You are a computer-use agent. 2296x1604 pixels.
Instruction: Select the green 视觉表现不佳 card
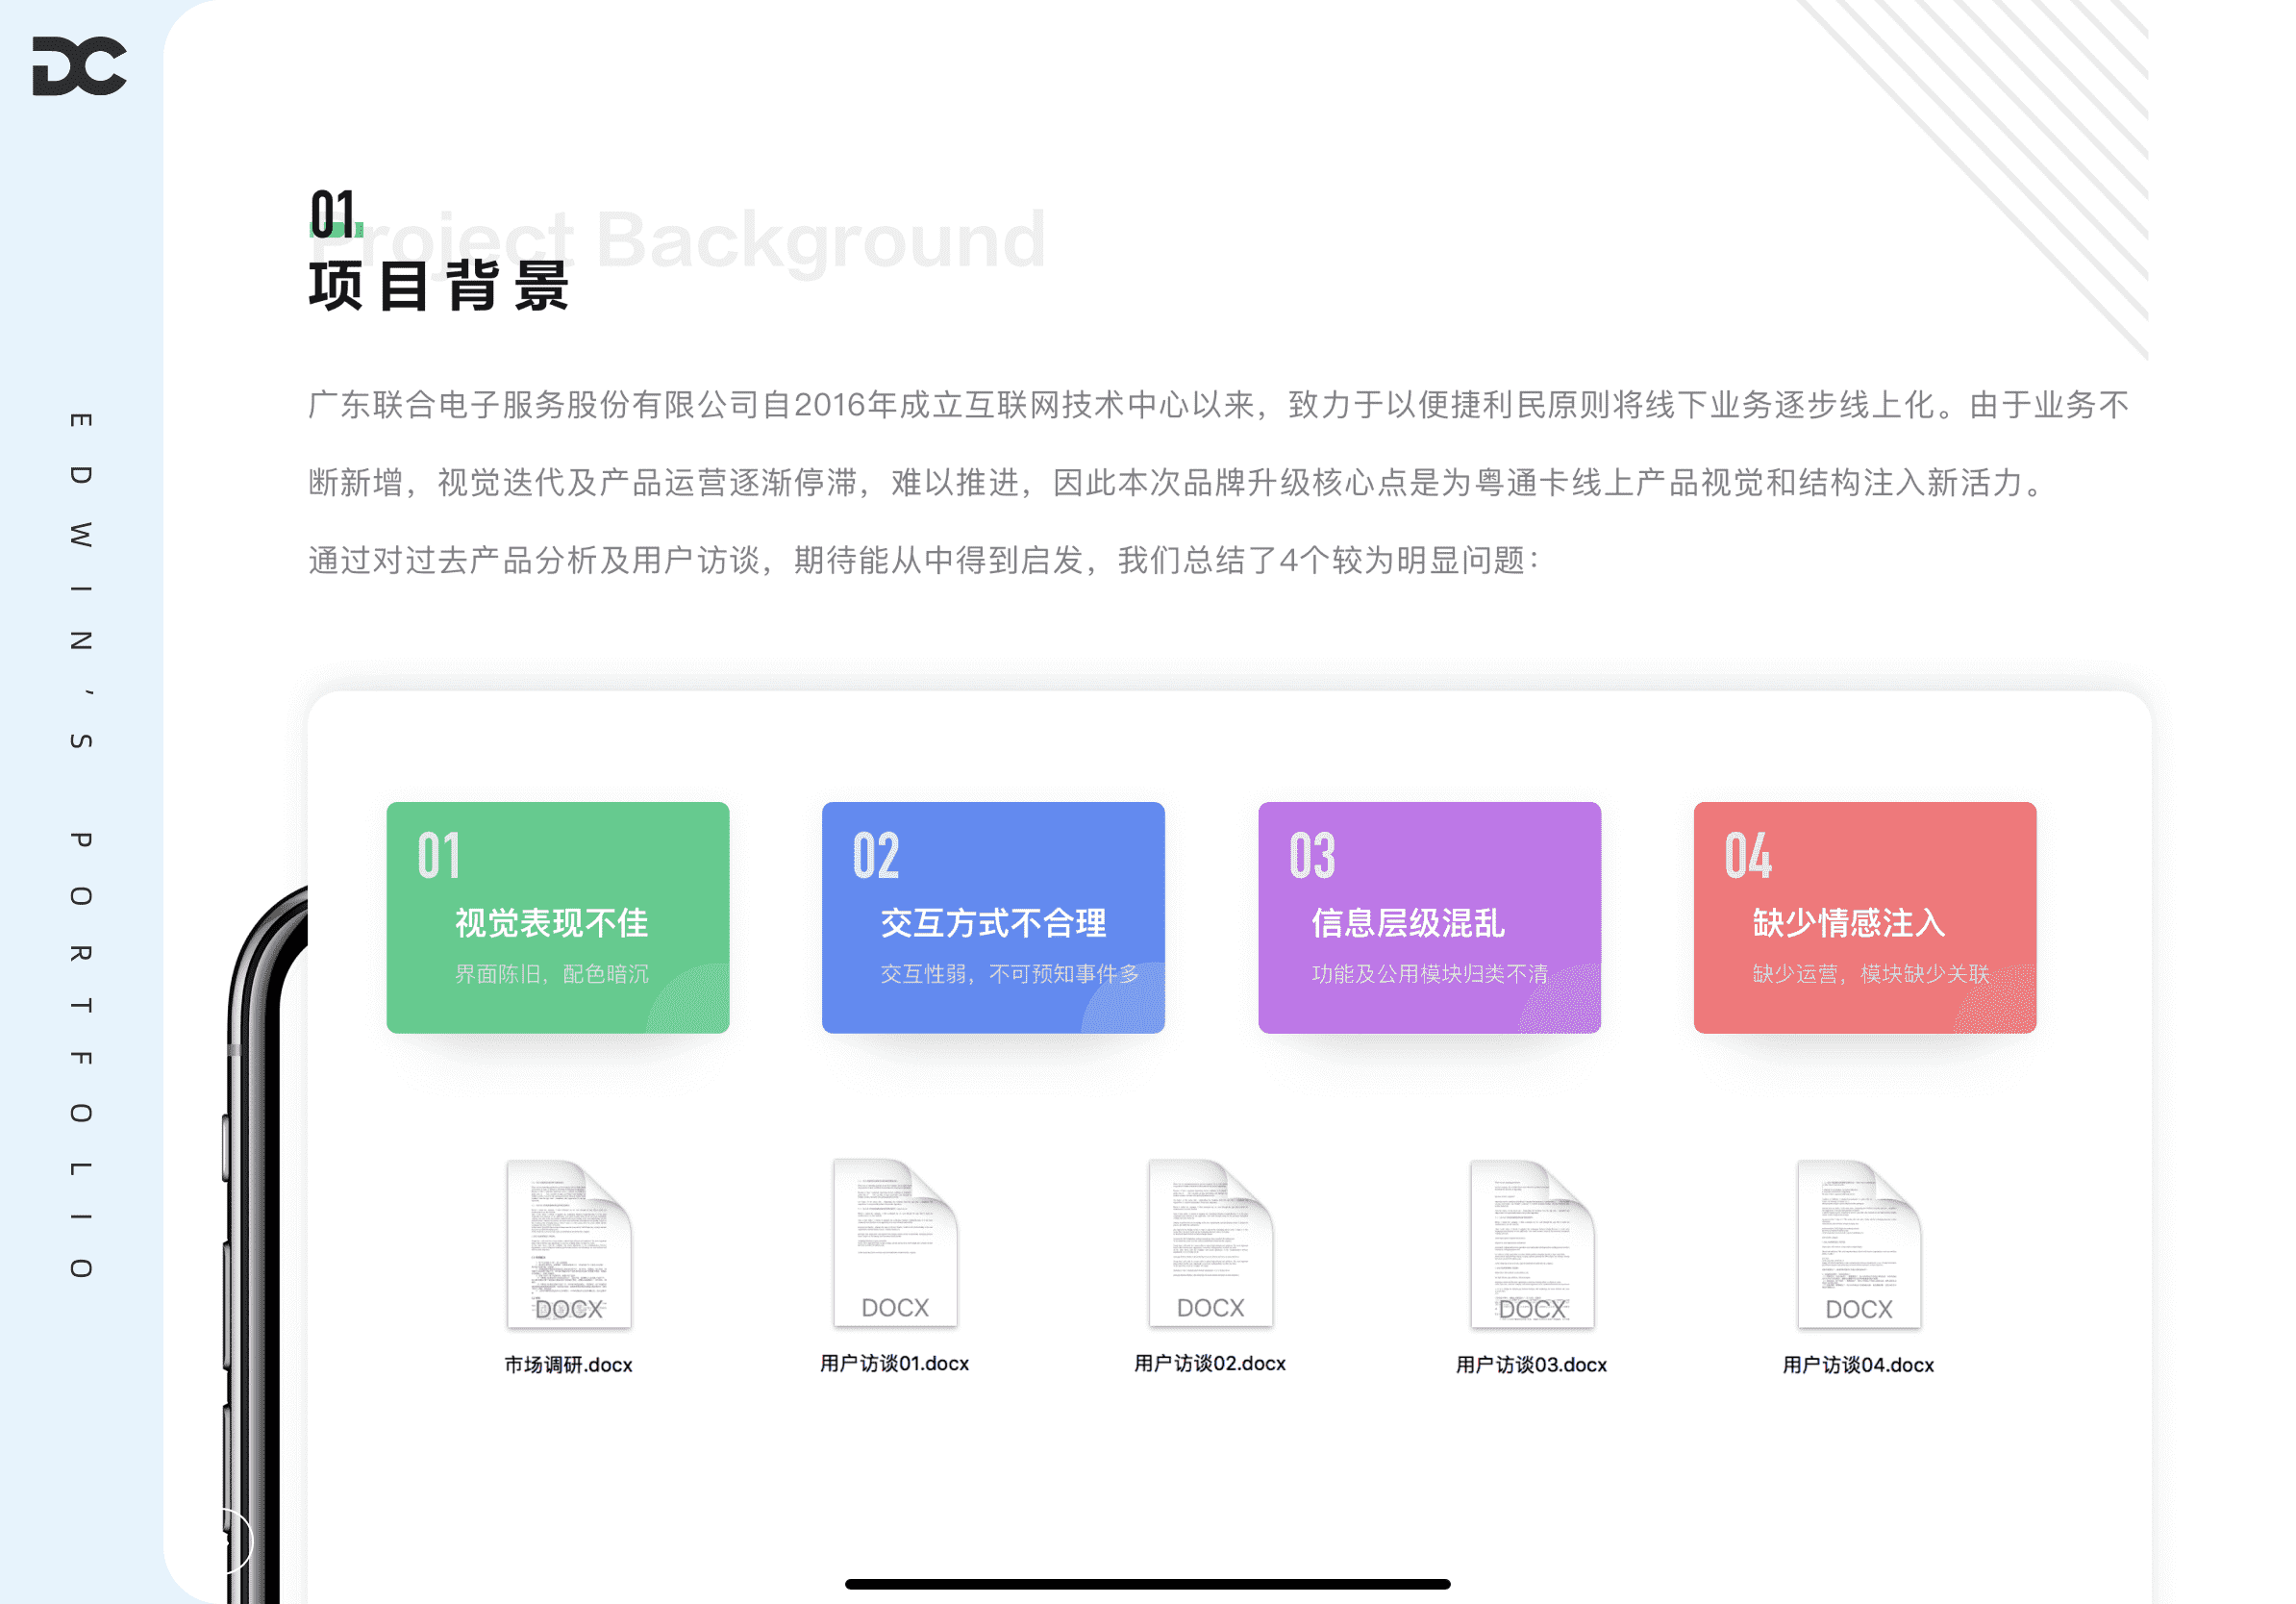point(557,917)
